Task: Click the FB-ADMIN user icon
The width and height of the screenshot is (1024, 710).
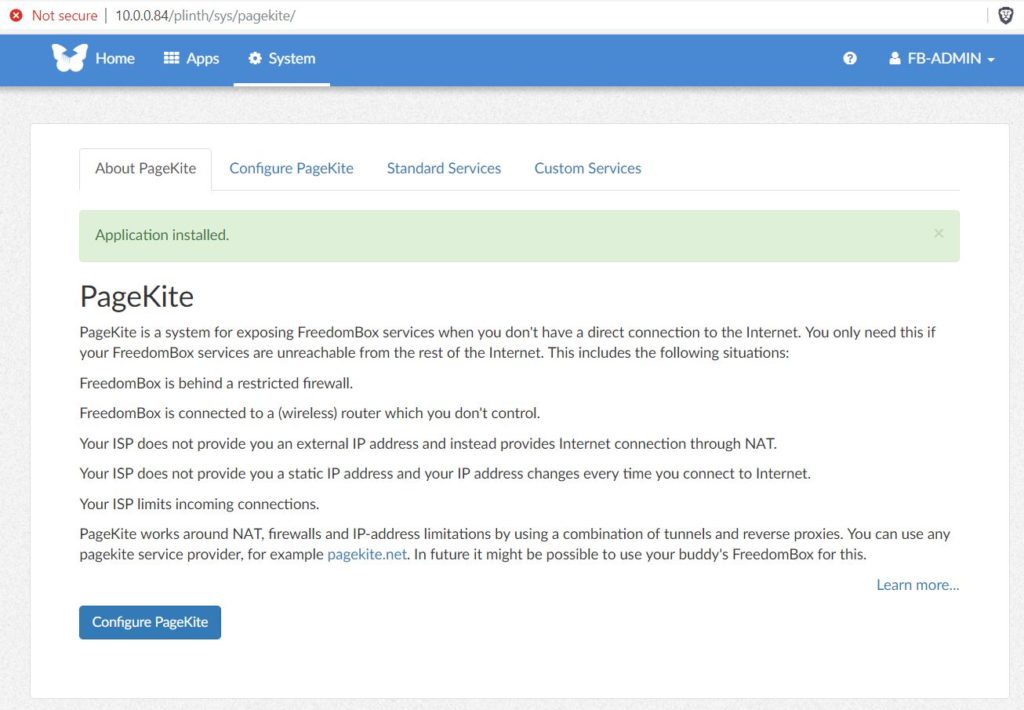Action: tap(895, 58)
